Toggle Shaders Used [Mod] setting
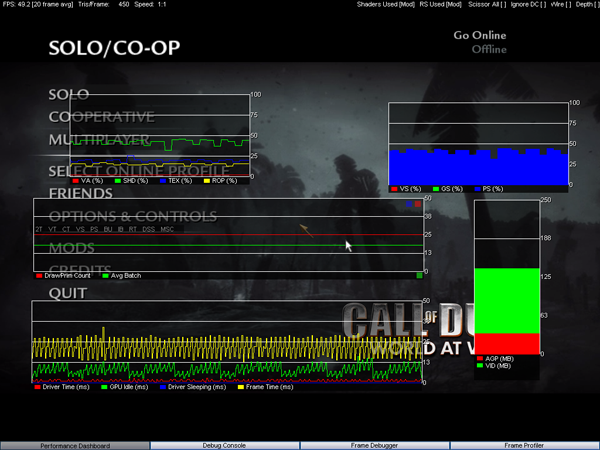Image resolution: width=600 pixels, height=450 pixels. [386, 5]
